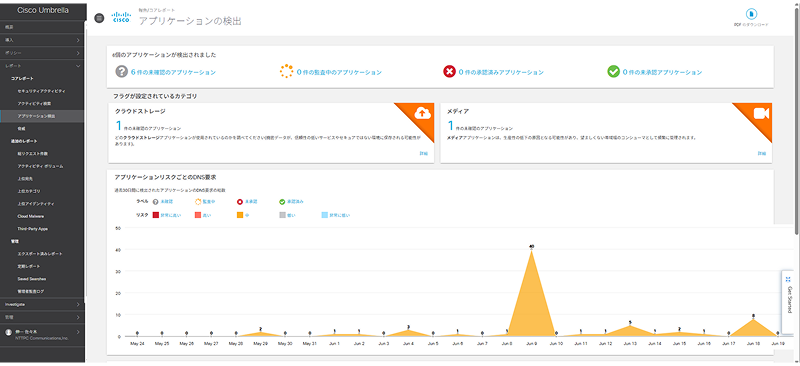The height and width of the screenshot is (366, 800).
Task: Click the green checkmark applications status icon
Action: pyautogui.click(x=613, y=72)
